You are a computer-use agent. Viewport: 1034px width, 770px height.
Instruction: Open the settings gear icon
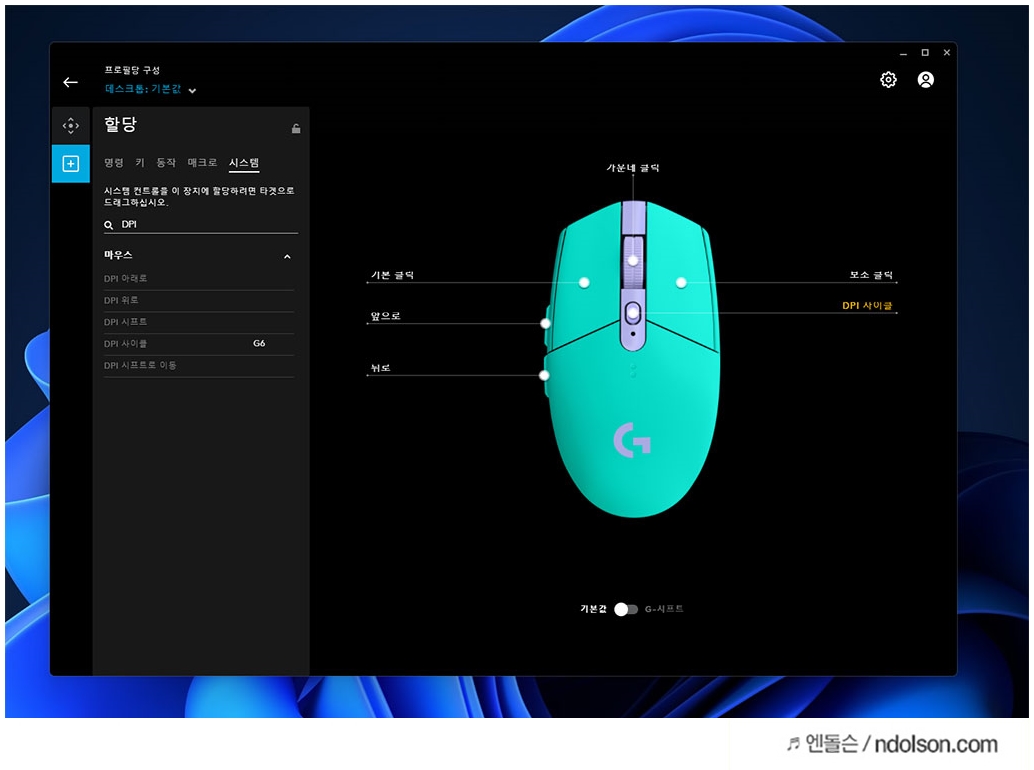pyautogui.click(x=888, y=80)
